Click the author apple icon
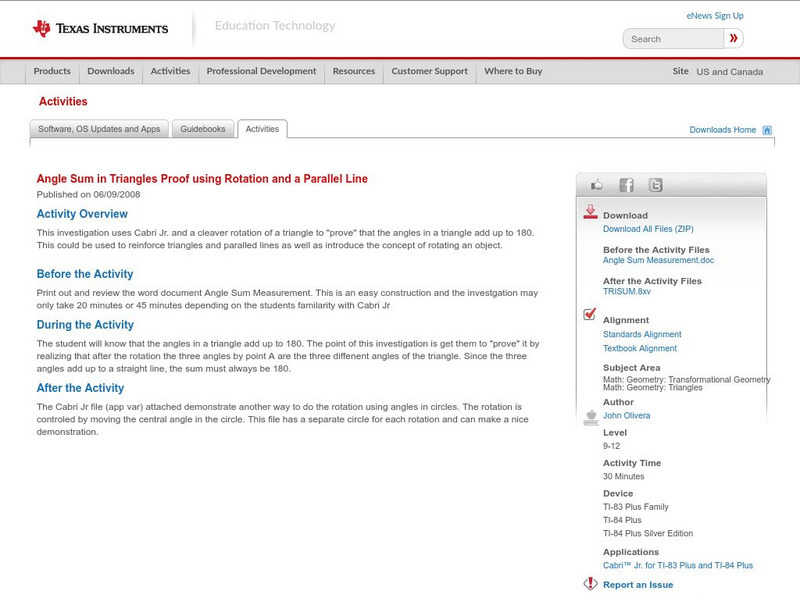This screenshot has width=800, height=598. [x=591, y=417]
